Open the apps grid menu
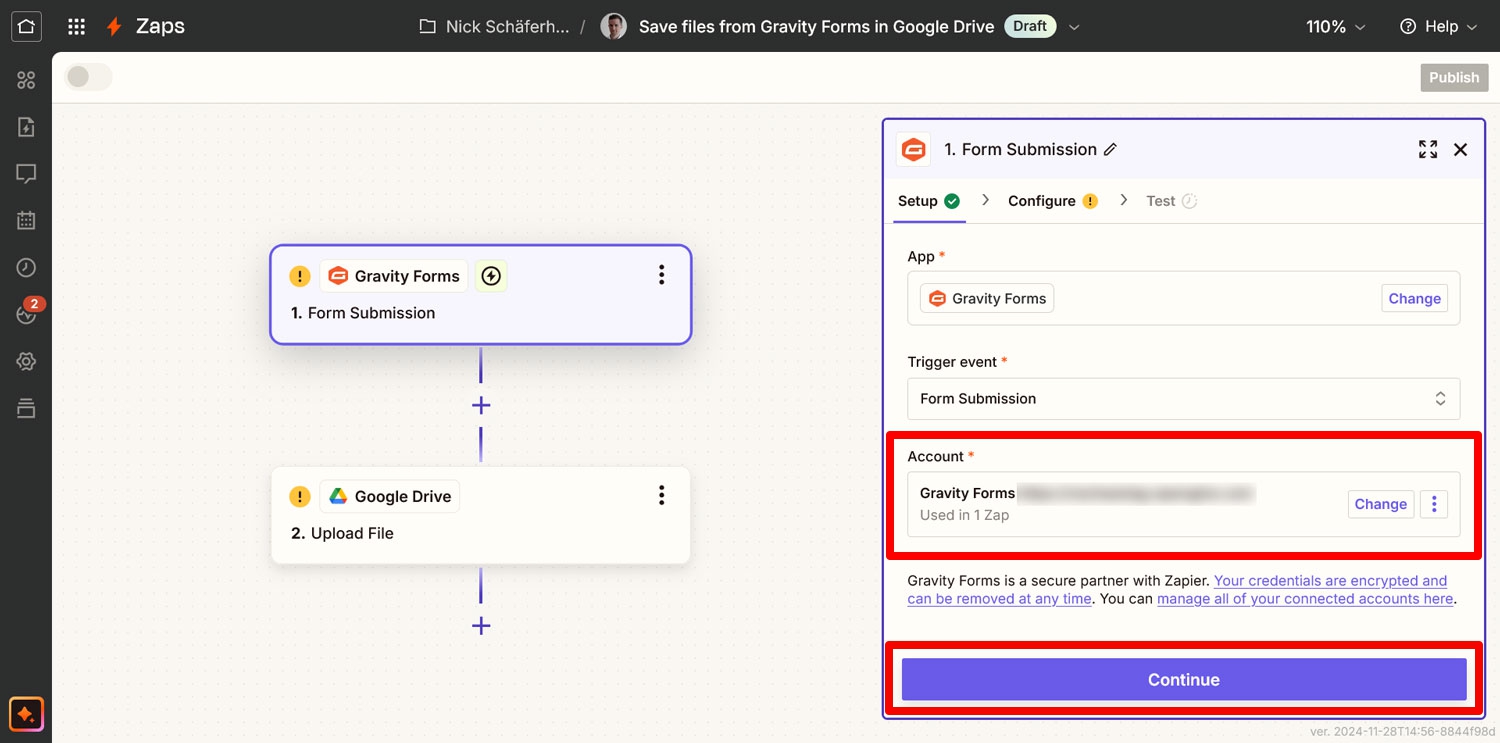Viewport: 1500px width, 743px height. pos(76,27)
